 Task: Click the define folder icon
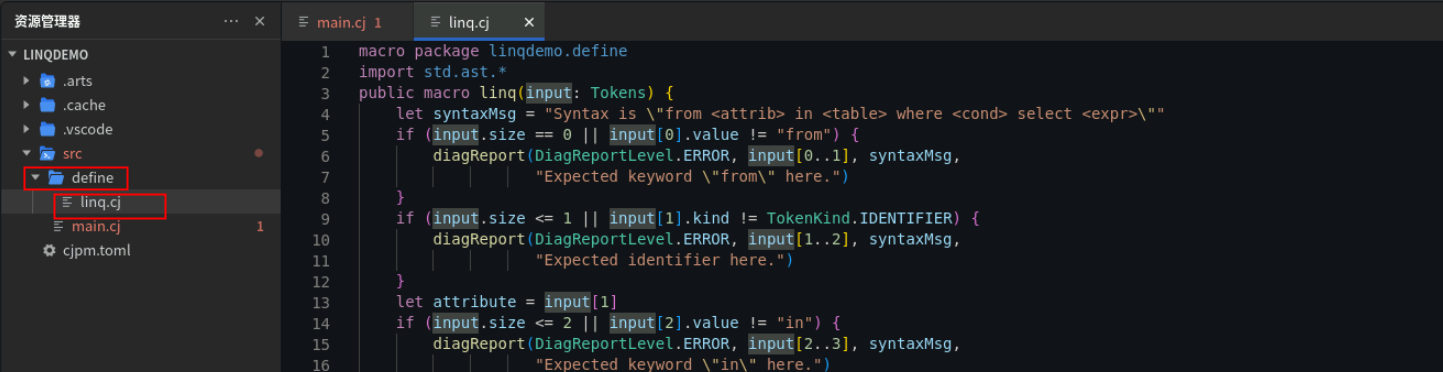point(56,178)
